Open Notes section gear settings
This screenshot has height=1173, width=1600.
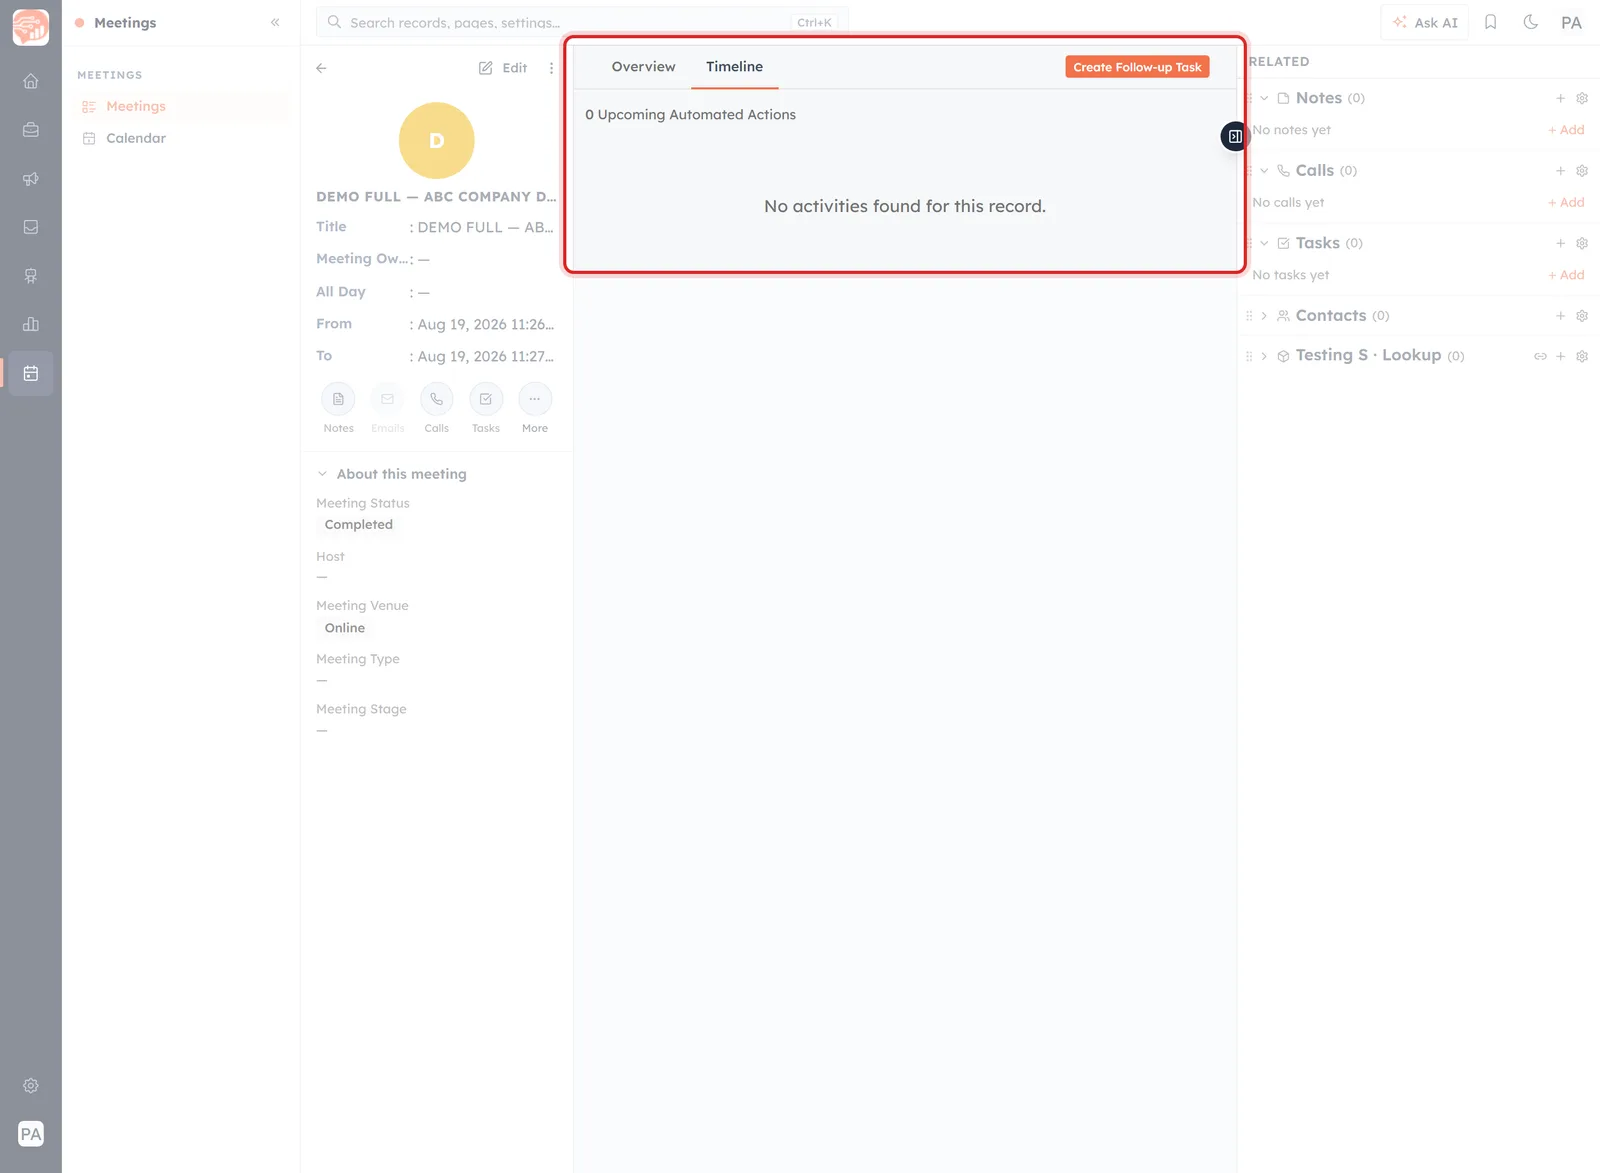pyautogui.click(x=1582, y=98)
